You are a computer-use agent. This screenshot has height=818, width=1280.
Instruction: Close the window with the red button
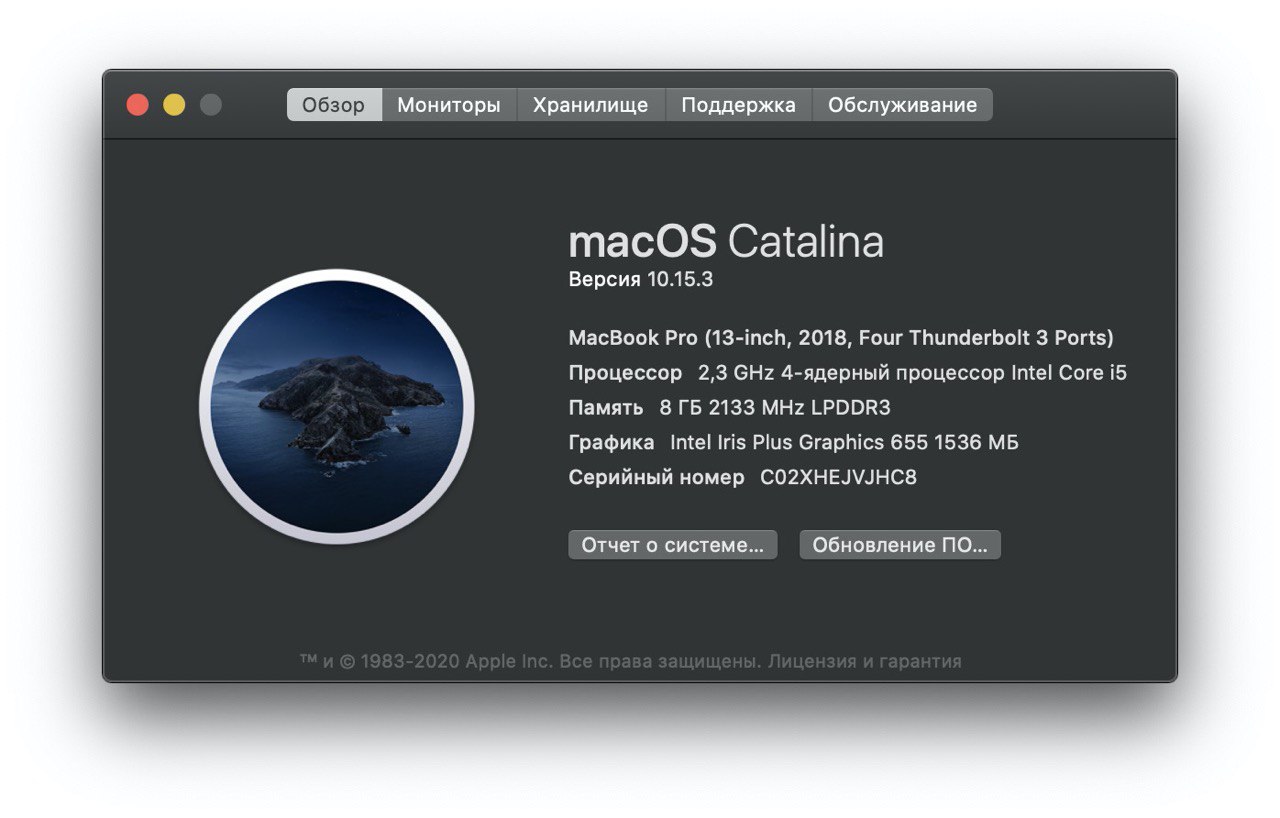137,104
